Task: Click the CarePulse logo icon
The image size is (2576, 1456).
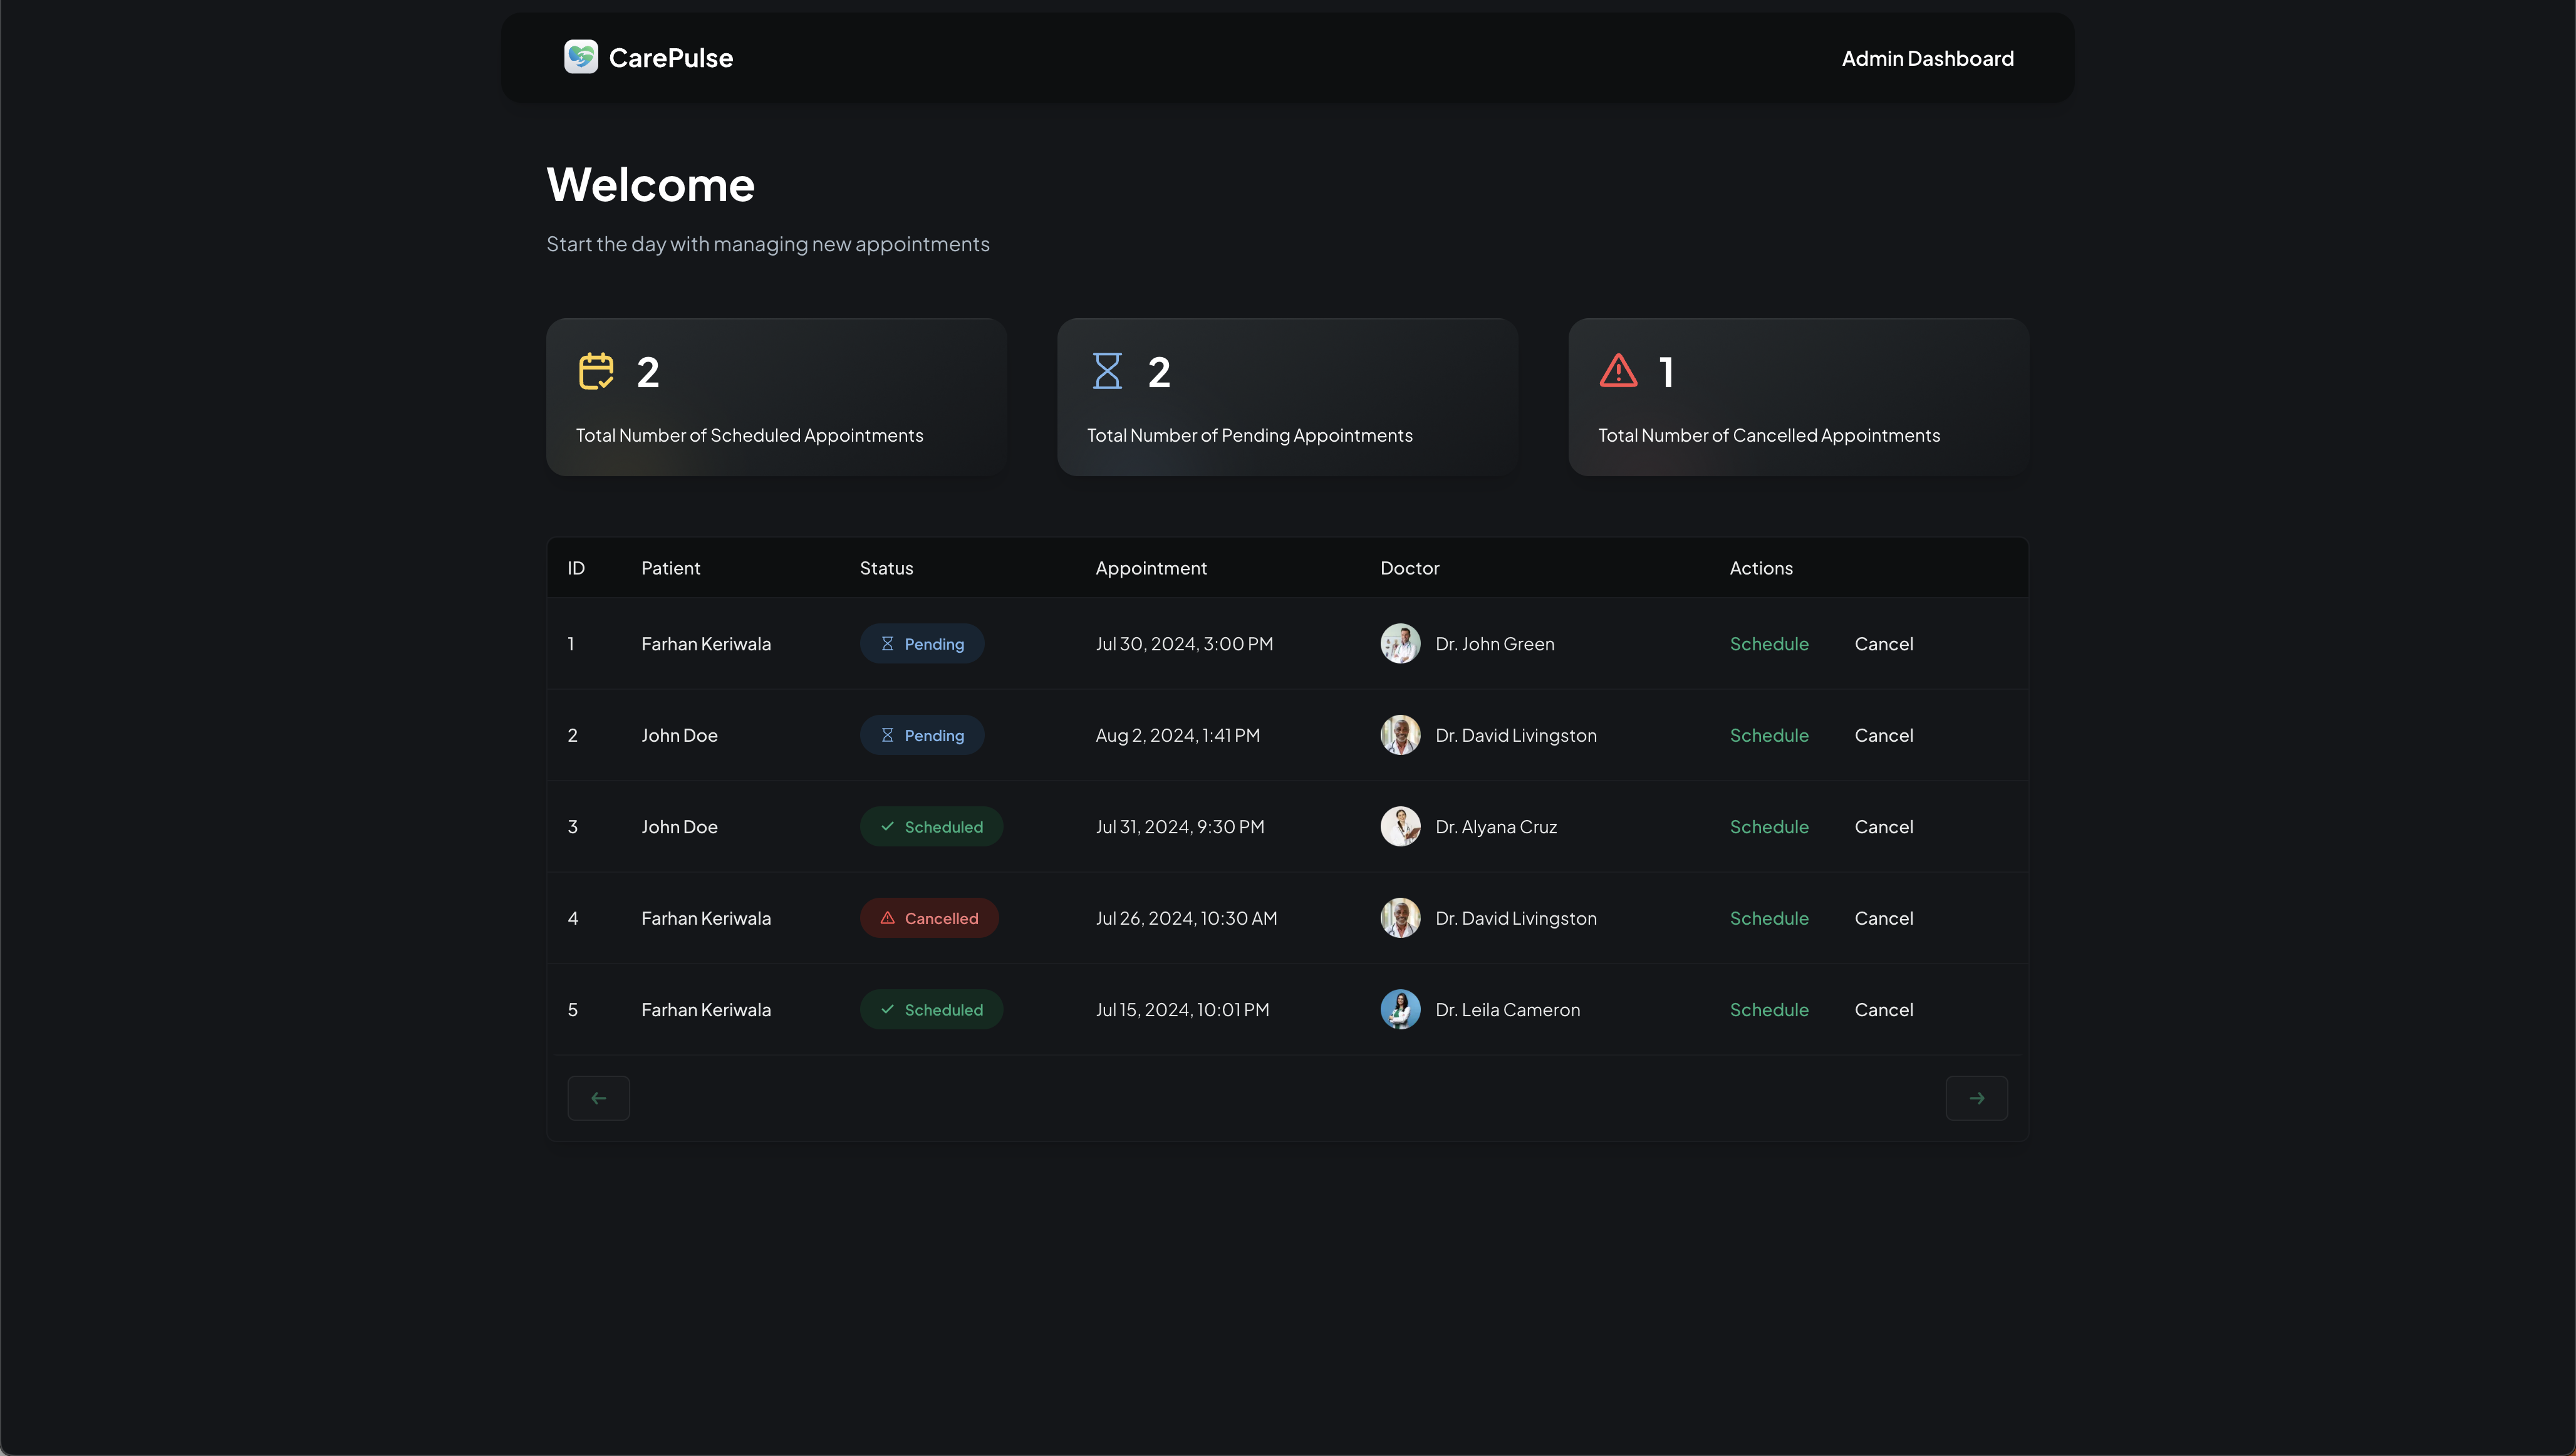Action: click(580, 57)
